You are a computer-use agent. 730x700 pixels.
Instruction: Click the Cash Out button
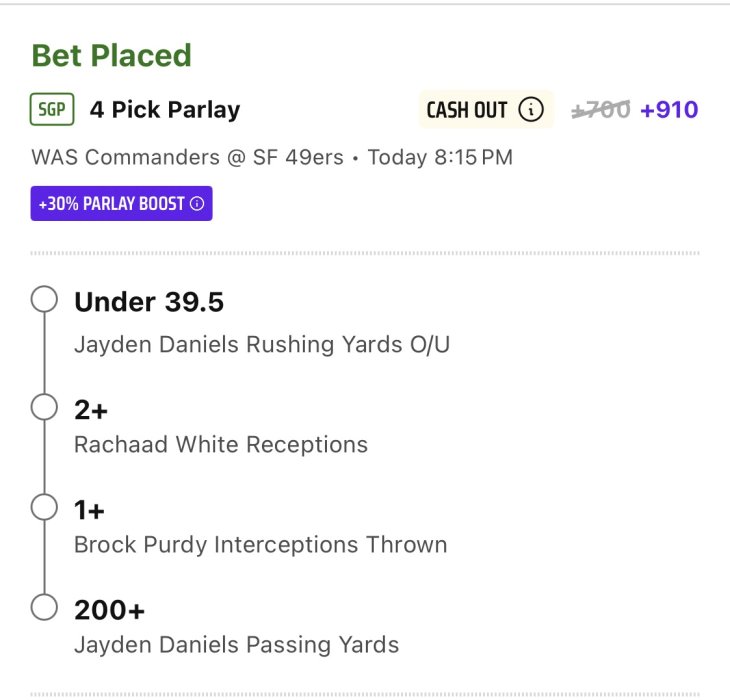[x=486, y=109]
